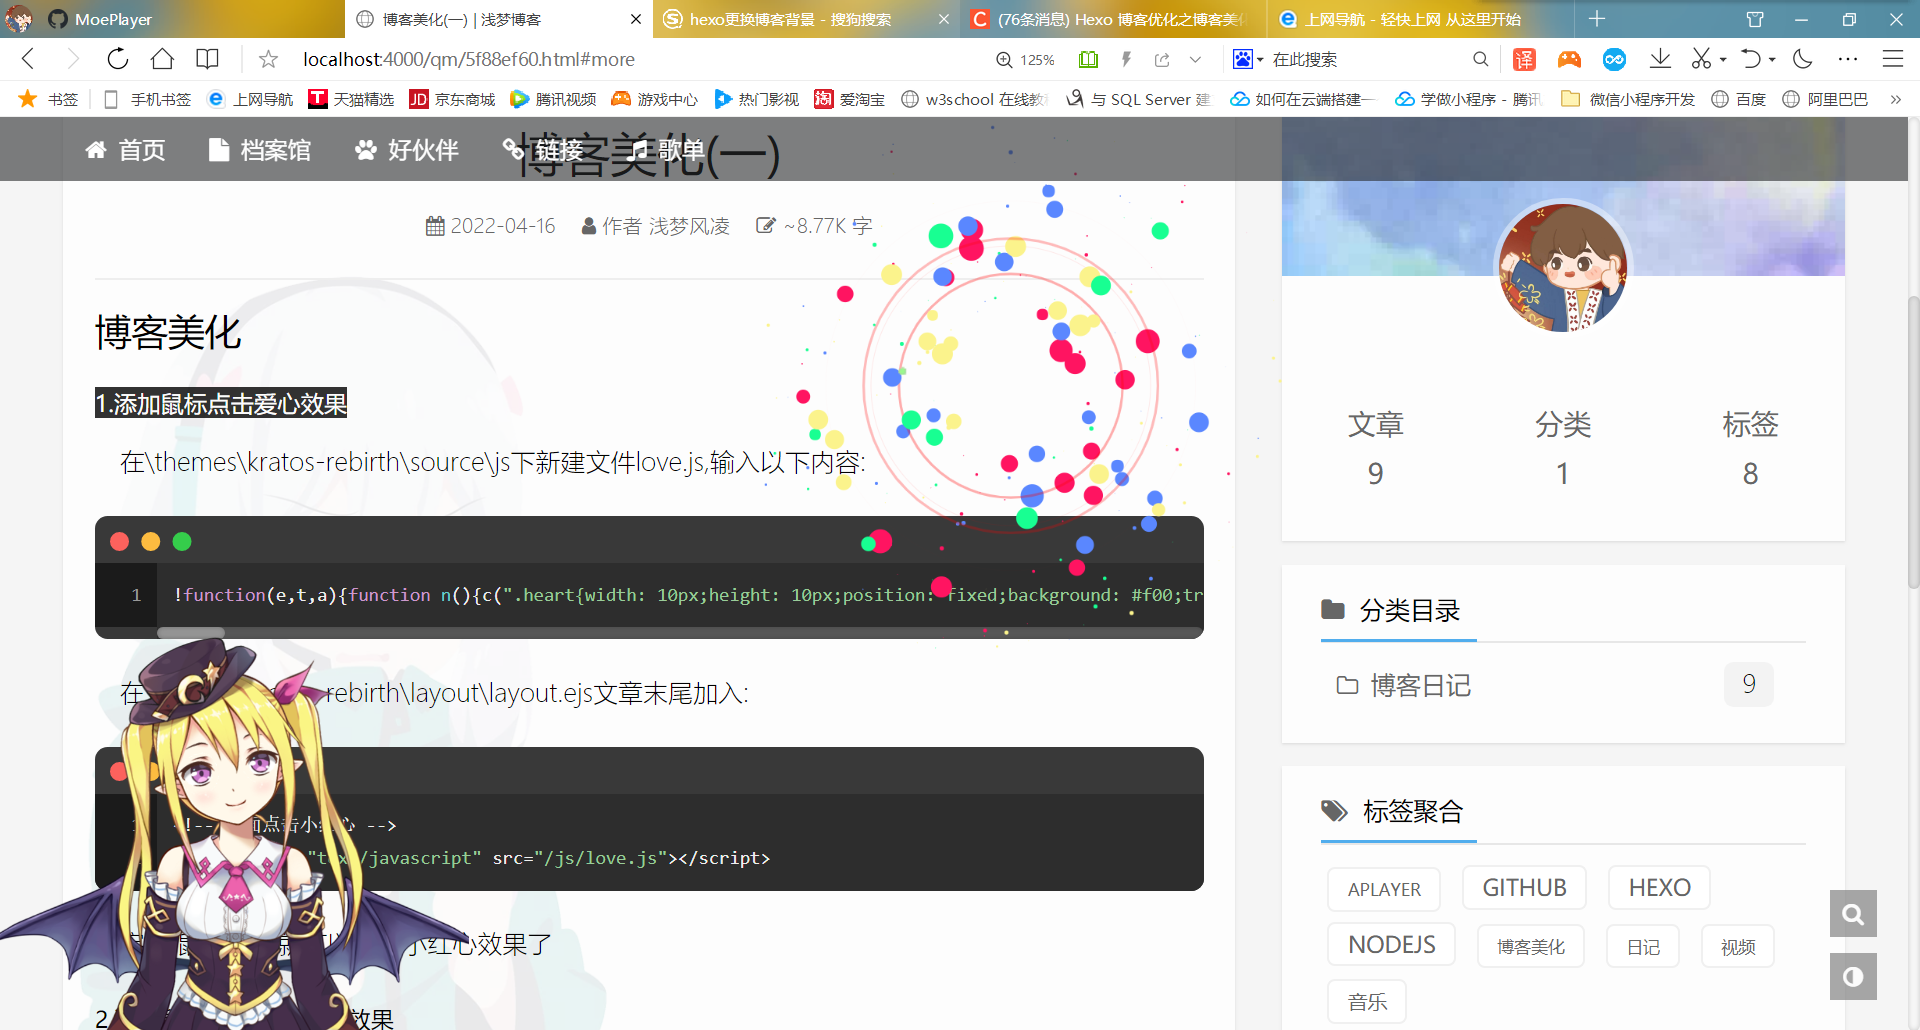Select the 博客美化 tag
1920x1030 pixels.
pyautogui.click(x=1531, y=946)
